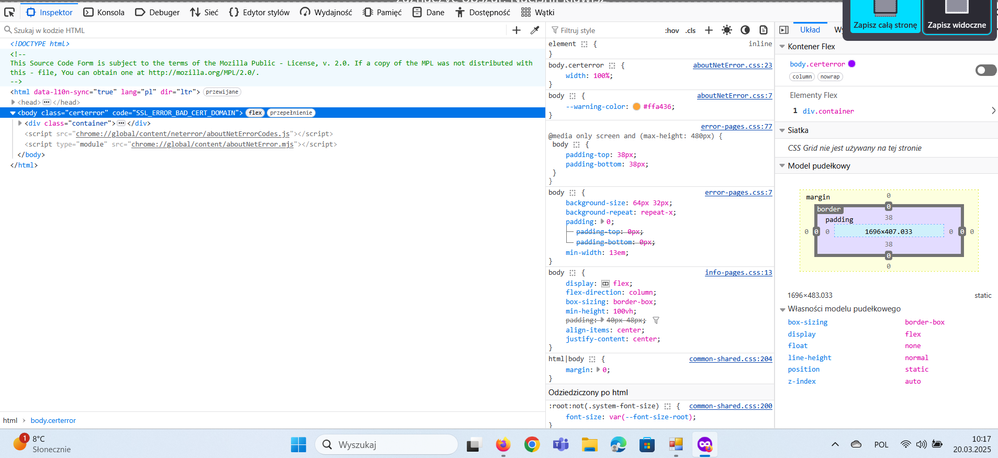Viewport: 998px width, 458px height.
Task: Open the flexbox editor icon beside display
Action: 605,284
